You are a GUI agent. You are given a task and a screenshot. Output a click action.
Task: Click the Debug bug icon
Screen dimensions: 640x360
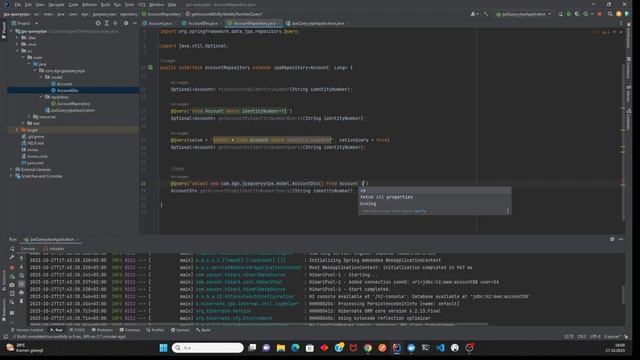point(569,14)
